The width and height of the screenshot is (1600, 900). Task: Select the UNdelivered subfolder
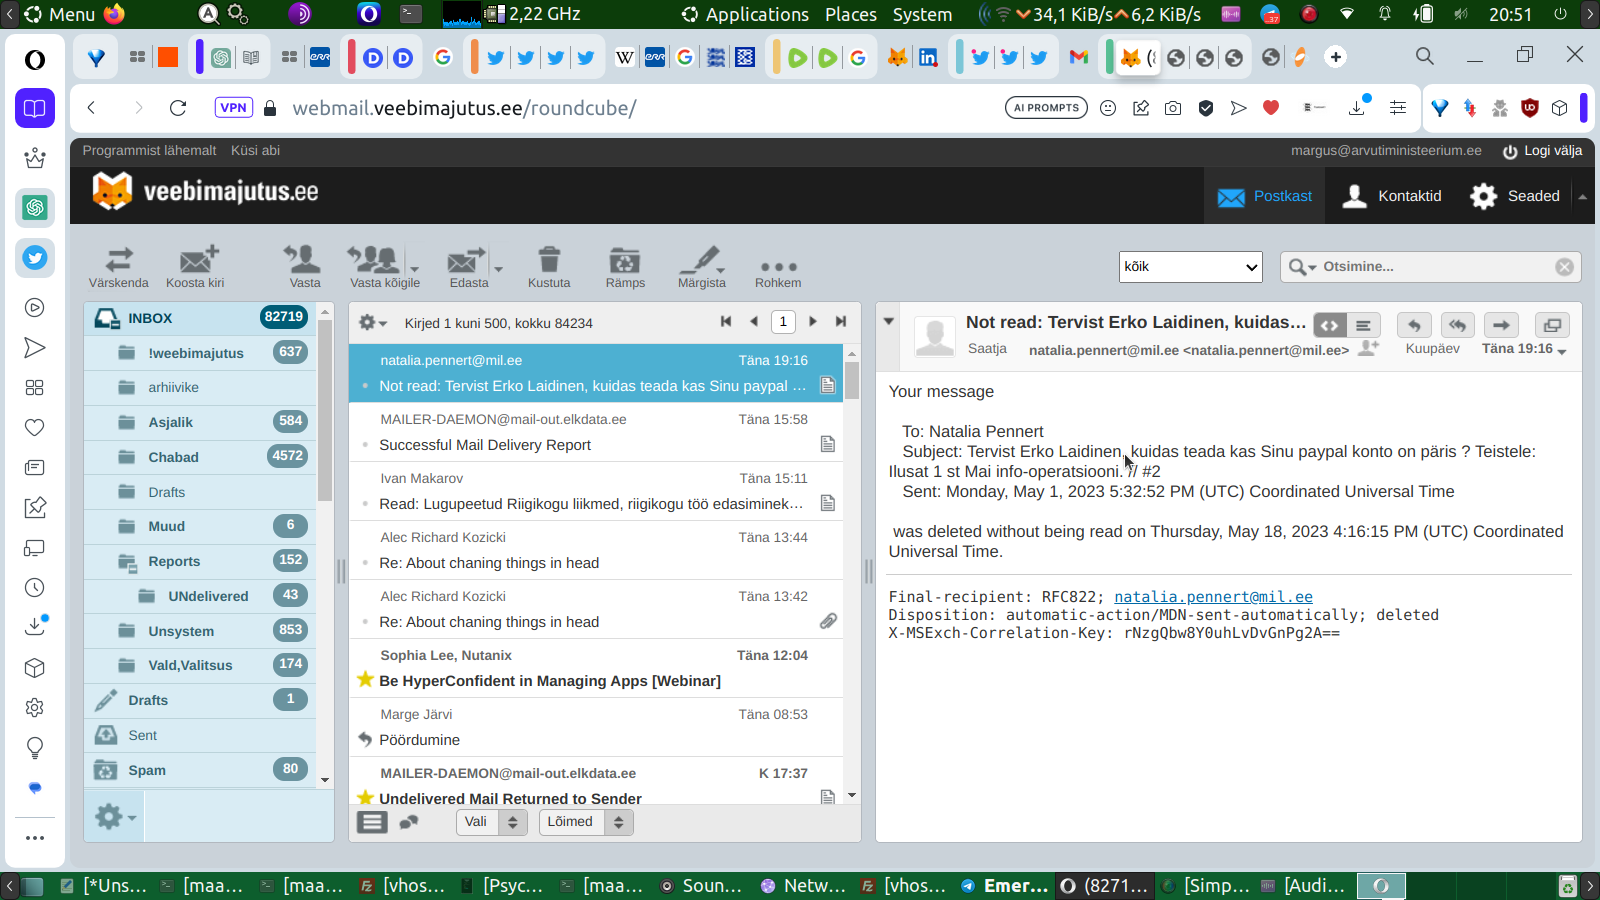point(200,595)
